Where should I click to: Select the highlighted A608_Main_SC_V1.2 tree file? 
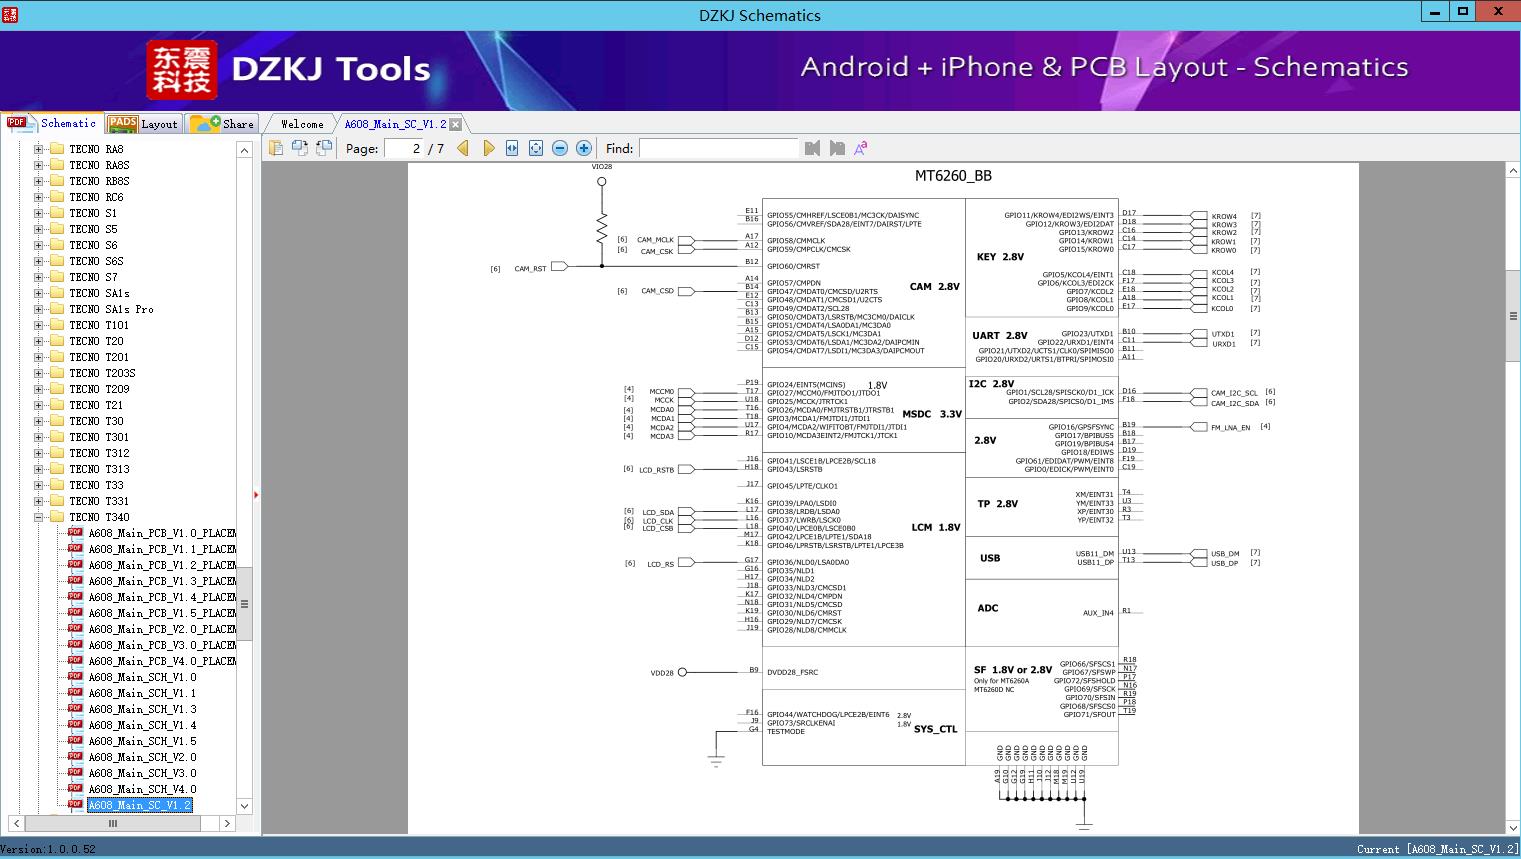(139, 805)
